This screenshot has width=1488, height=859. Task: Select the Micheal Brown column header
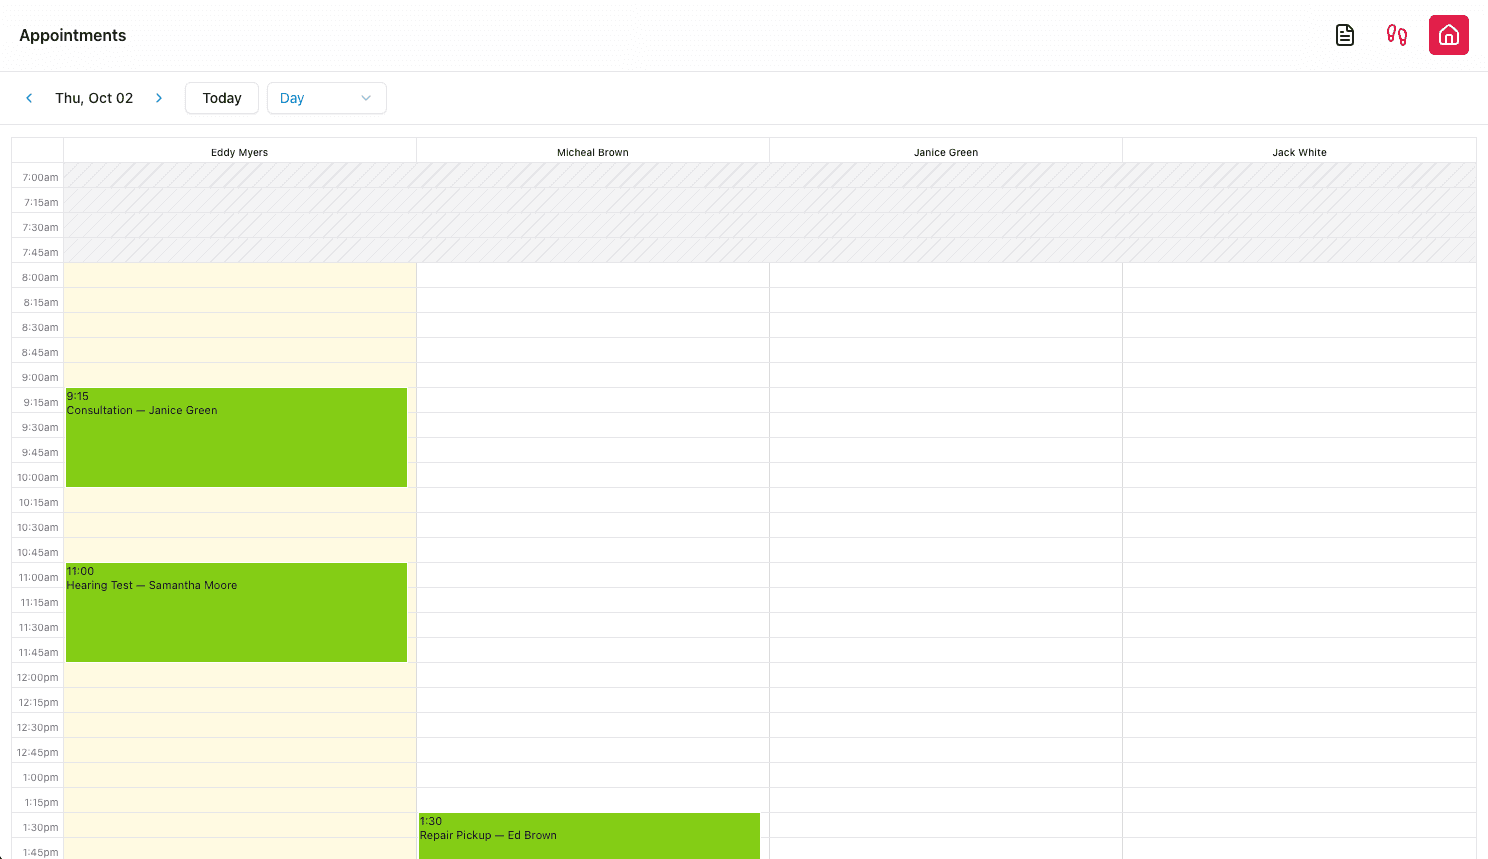[592, 152]
